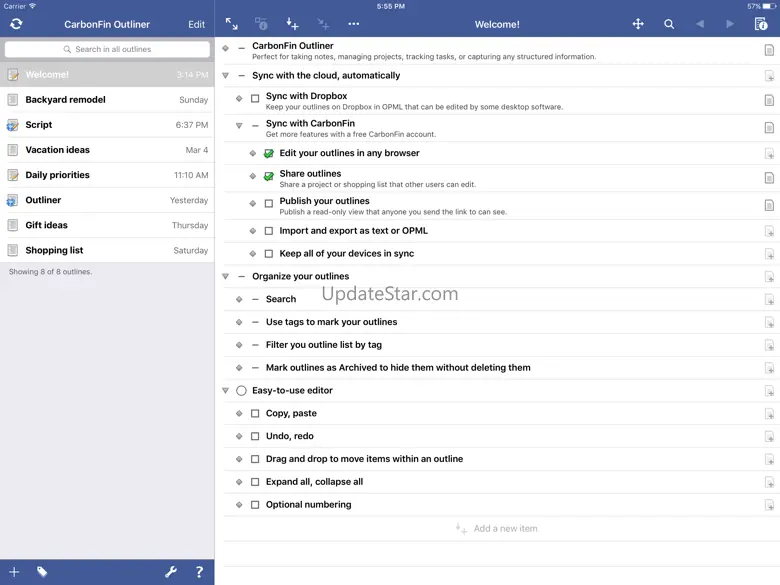Viewport: 780px width, 585px height.
Task: Check the Expand all, collapse all checkbox
Action: point(255,482)
